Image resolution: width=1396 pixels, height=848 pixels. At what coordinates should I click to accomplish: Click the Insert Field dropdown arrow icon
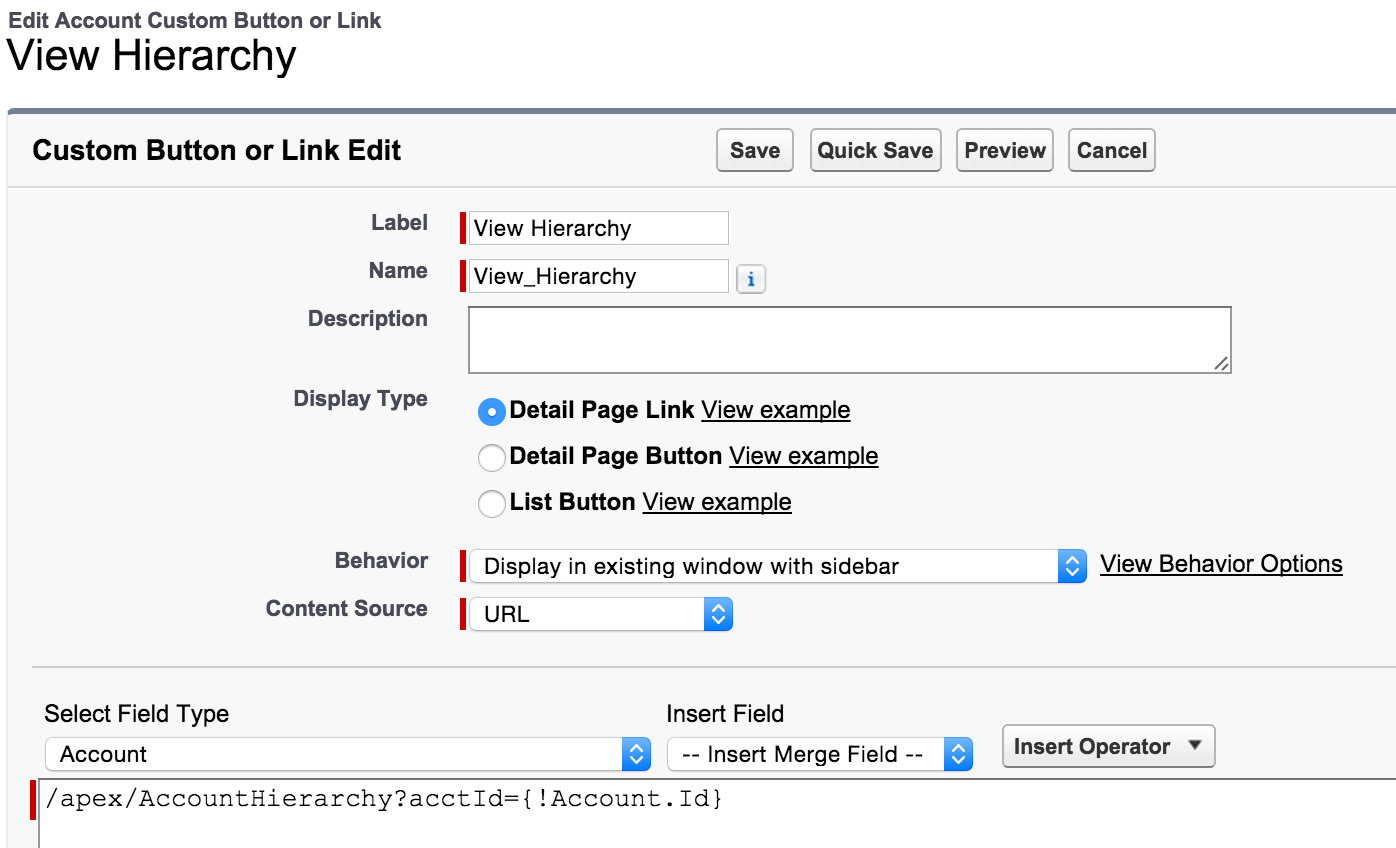(957, 754)
